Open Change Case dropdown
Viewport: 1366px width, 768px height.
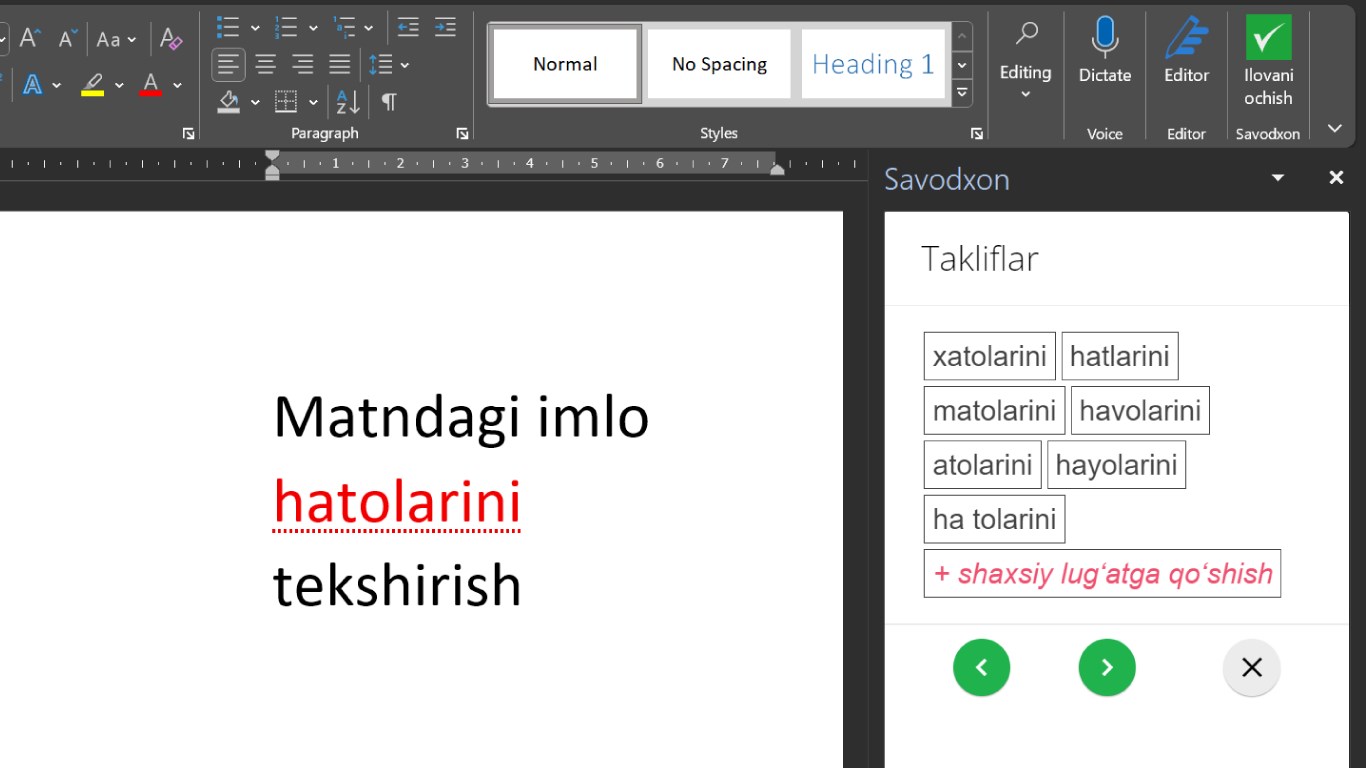click(117, 39)
